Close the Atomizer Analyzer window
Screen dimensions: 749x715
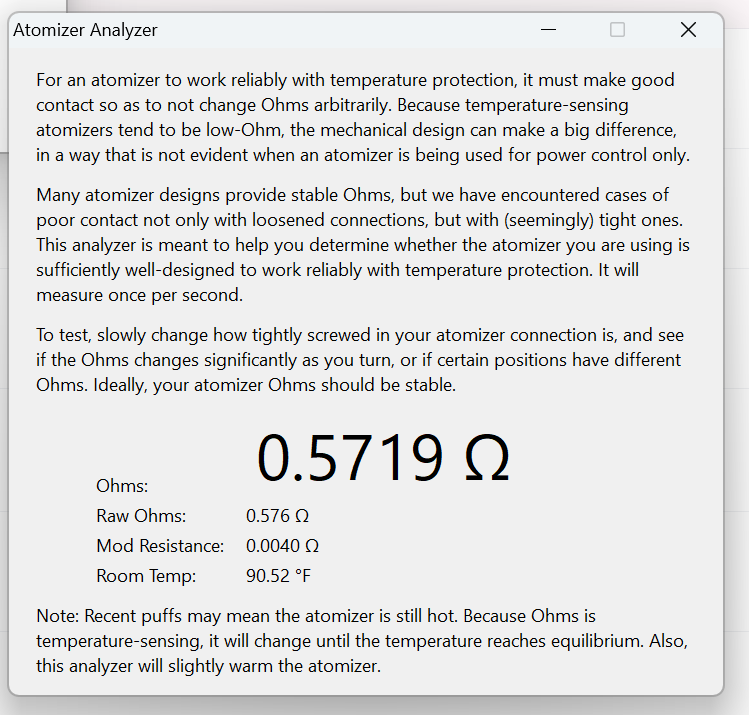688,30
